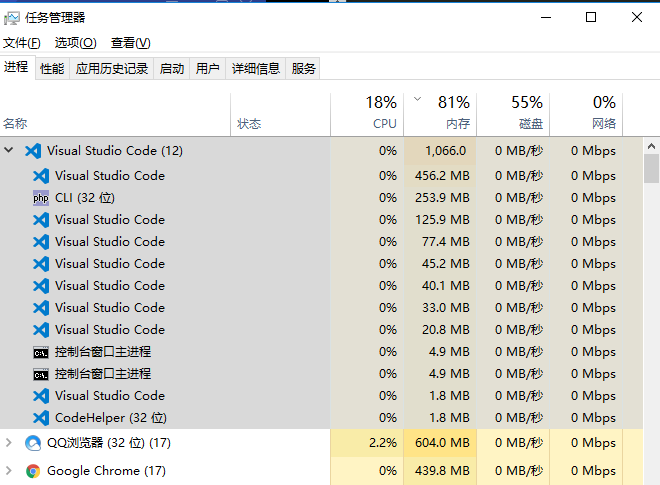Expand the Google Chrome (17) group
The image size is (660, 485).
tap(8, 470)
